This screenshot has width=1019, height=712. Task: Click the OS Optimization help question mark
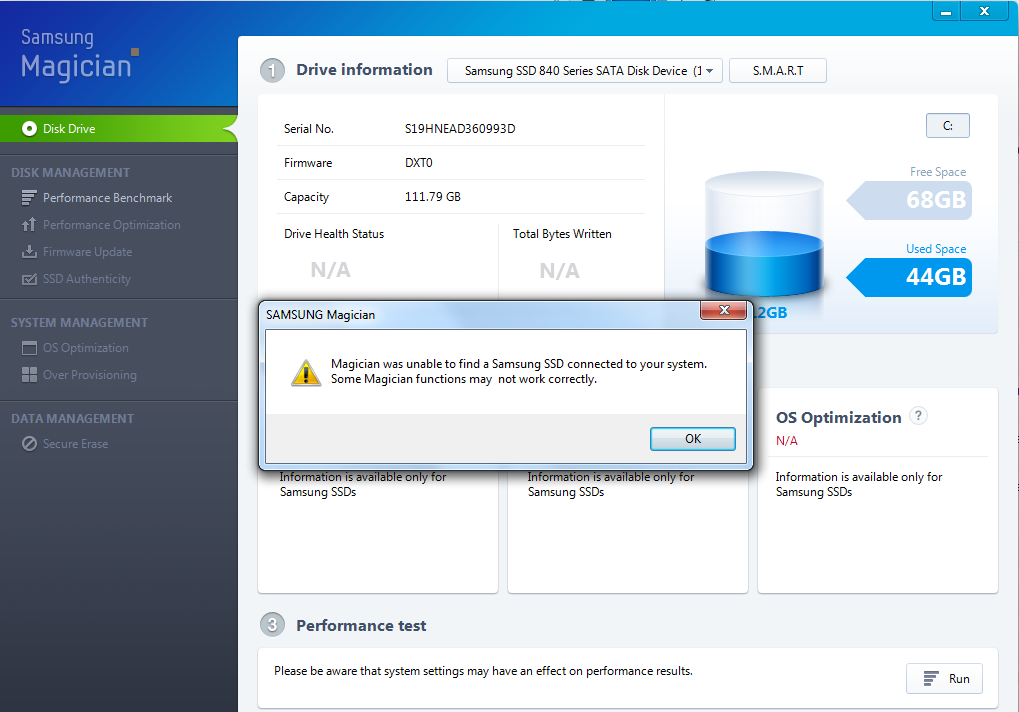click(918, 416)
